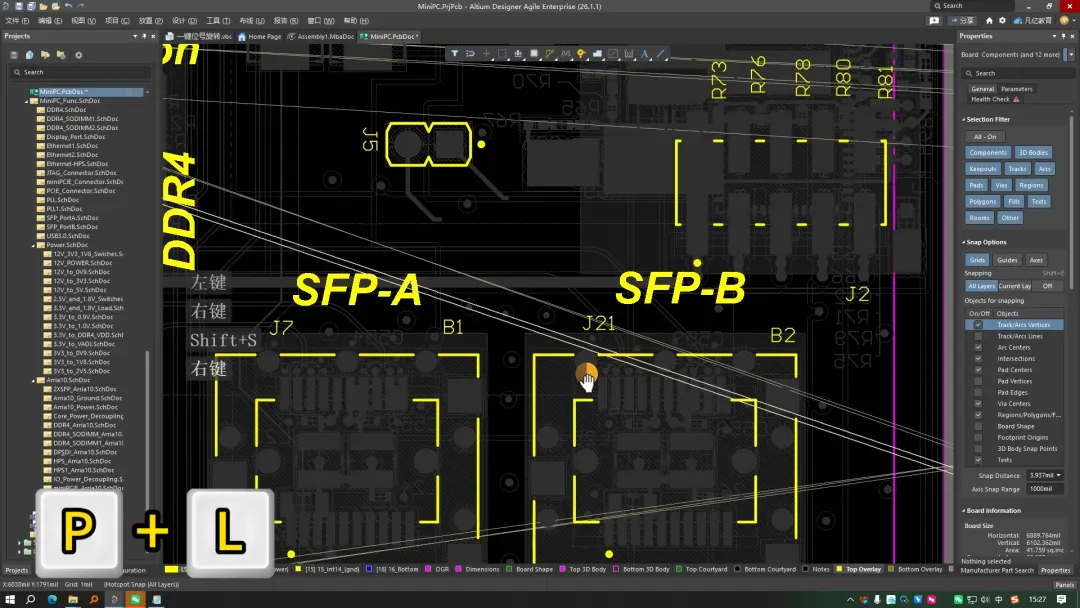1080x608 pixels.
Task: Toggle Via Centers snapping checkbox
Action: pos(978,403)
